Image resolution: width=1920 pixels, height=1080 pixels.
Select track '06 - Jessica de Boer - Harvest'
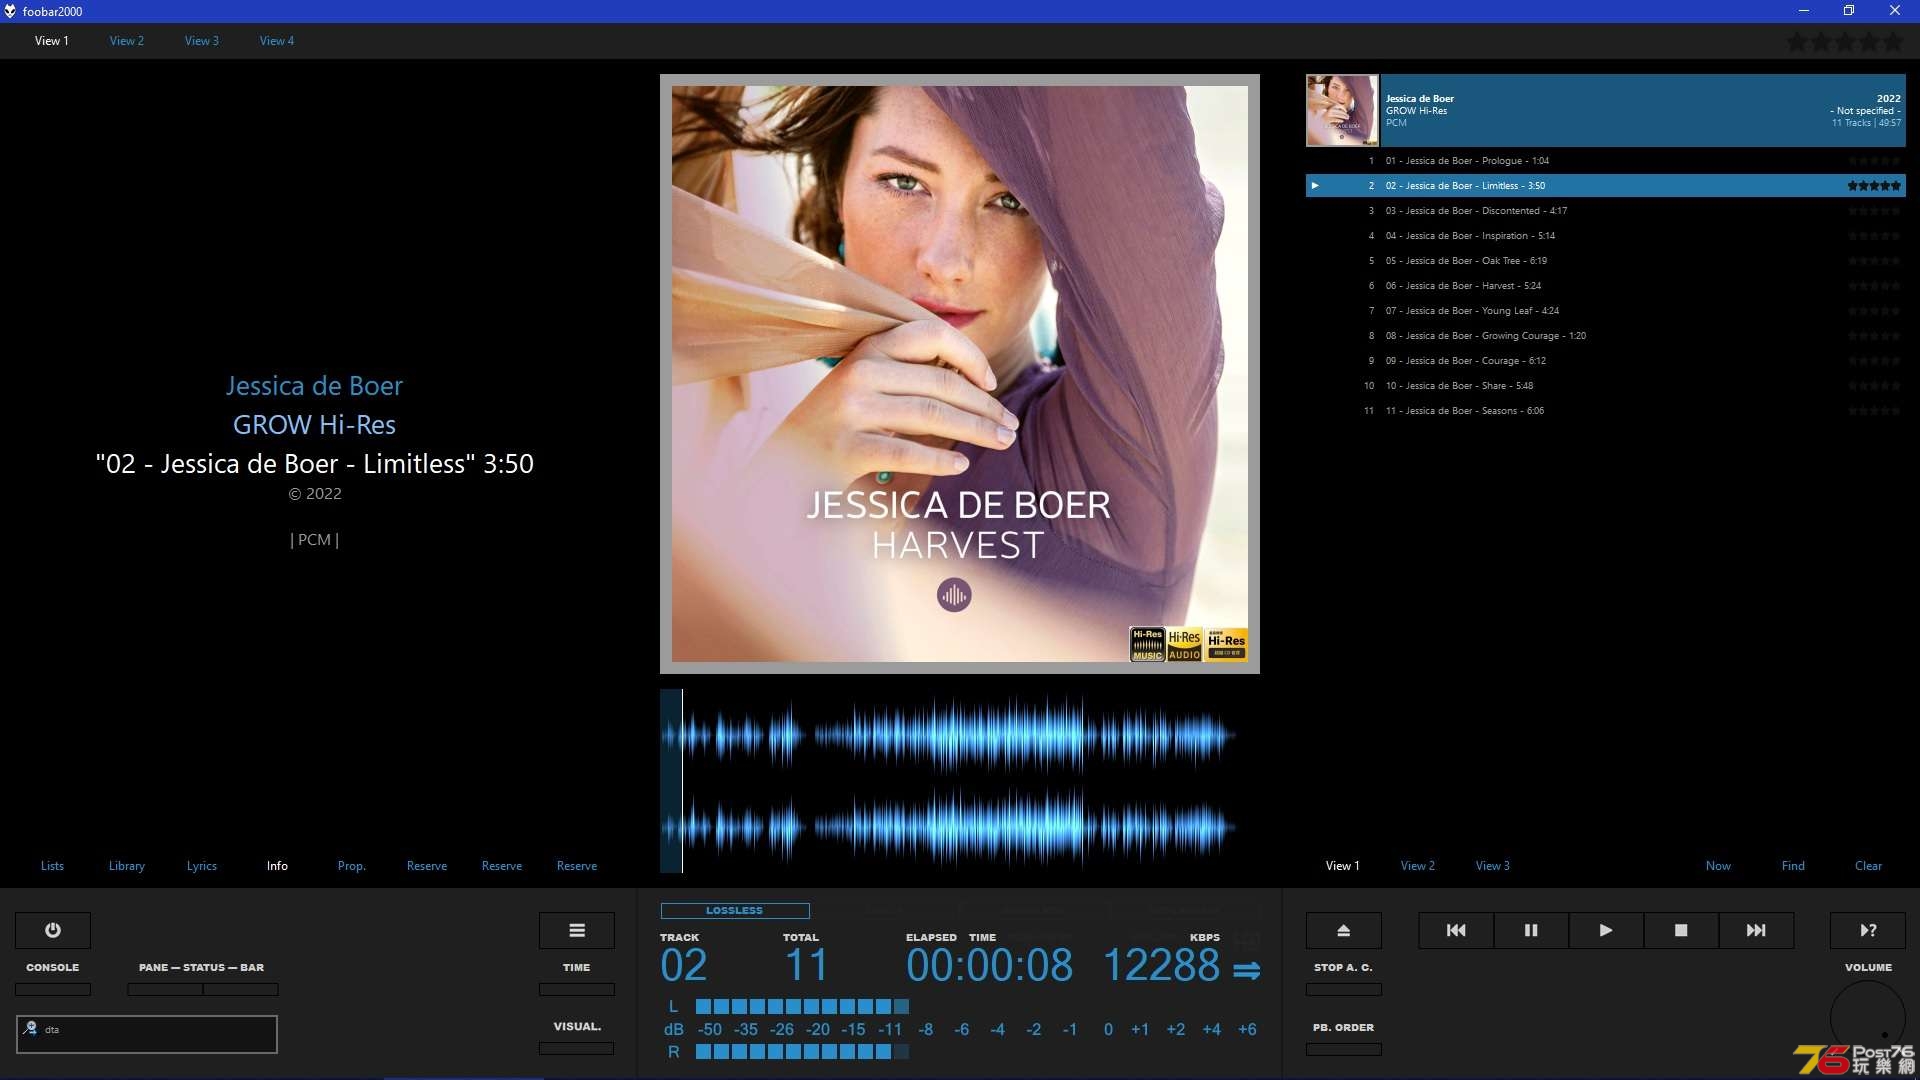click(1606, 286)
